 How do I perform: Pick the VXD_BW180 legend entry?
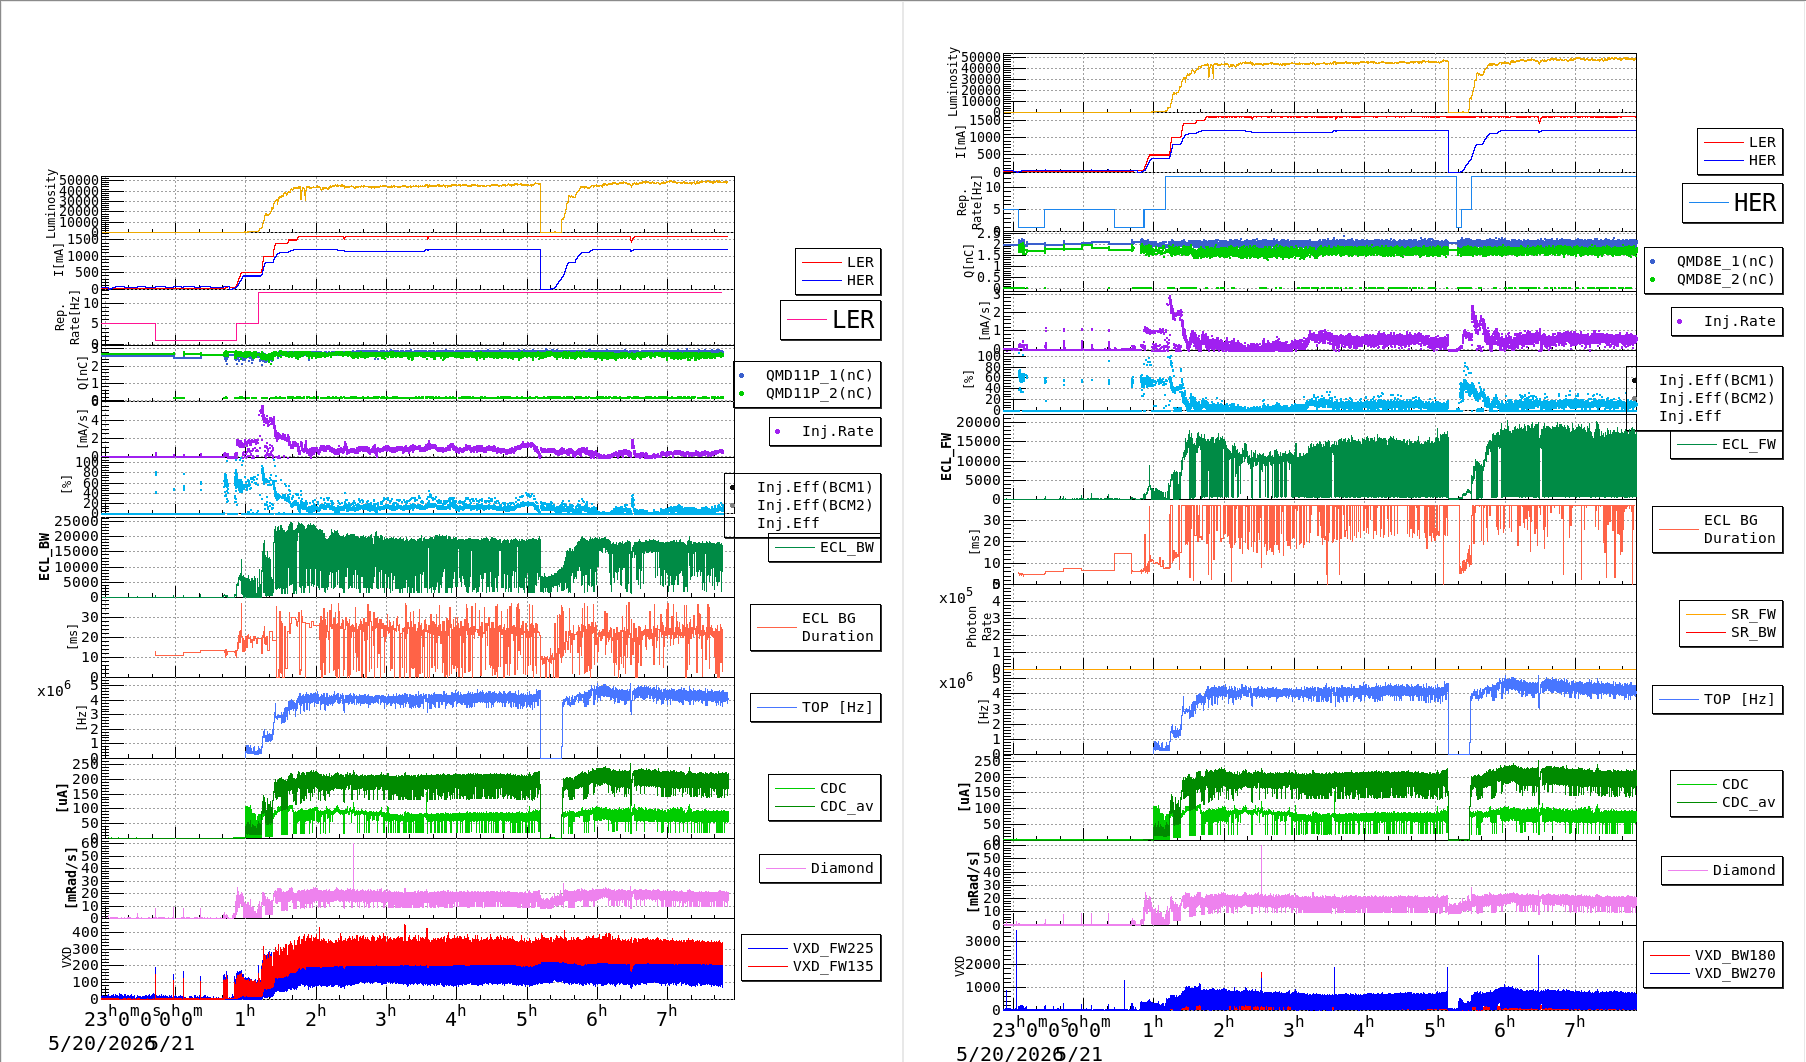tap(1713, 955)
